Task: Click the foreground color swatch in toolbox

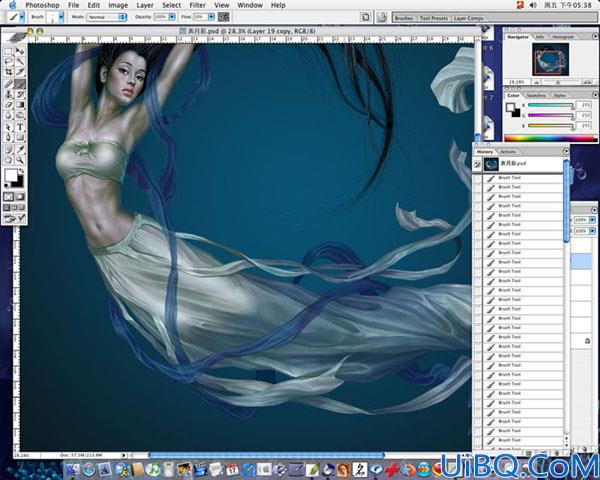Action: (11, 176)
